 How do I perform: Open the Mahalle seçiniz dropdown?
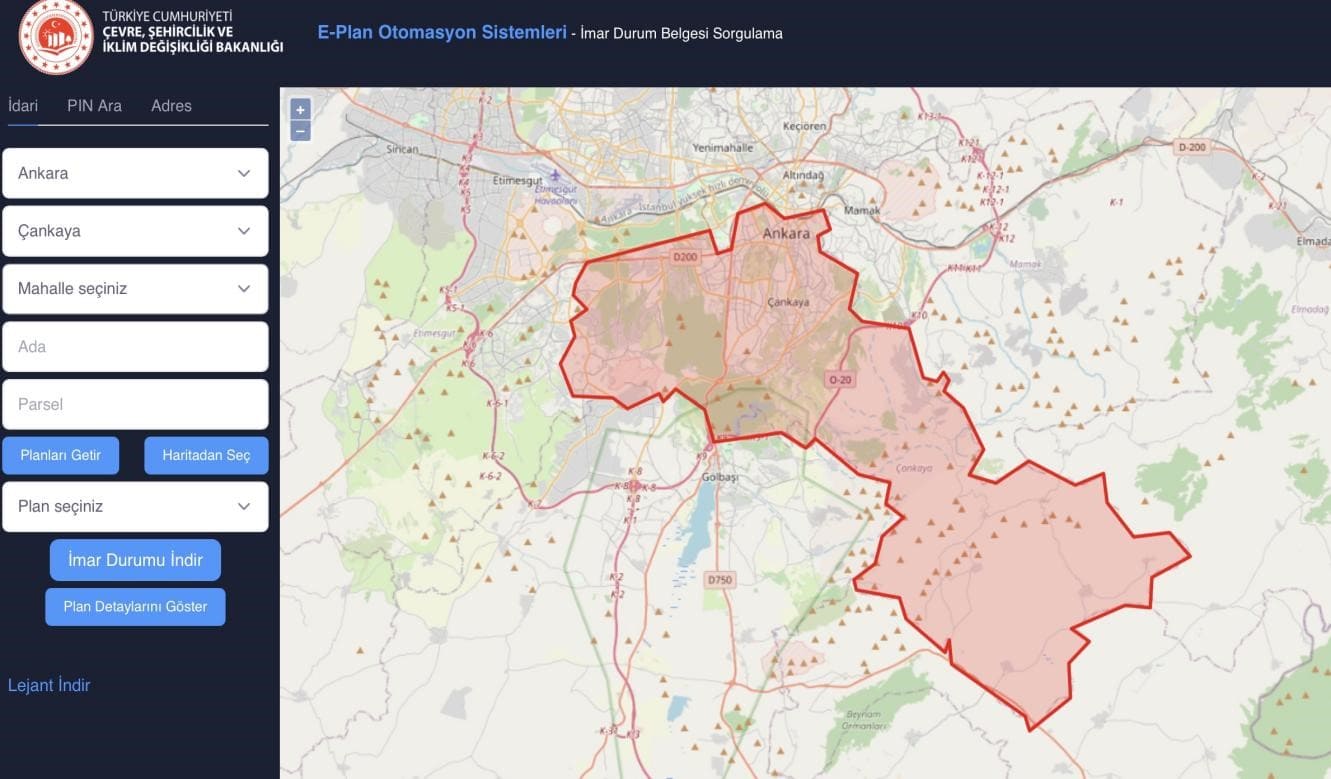pyautogui.click(x=135, y=289)
